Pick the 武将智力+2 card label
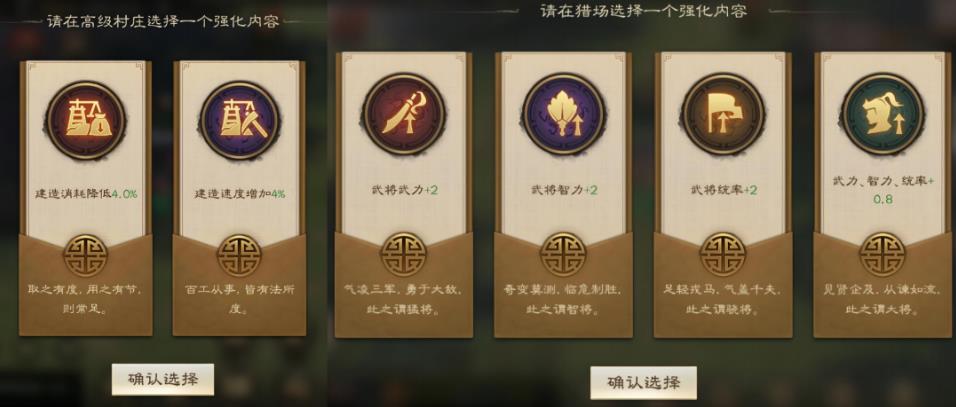 point(564,190)
